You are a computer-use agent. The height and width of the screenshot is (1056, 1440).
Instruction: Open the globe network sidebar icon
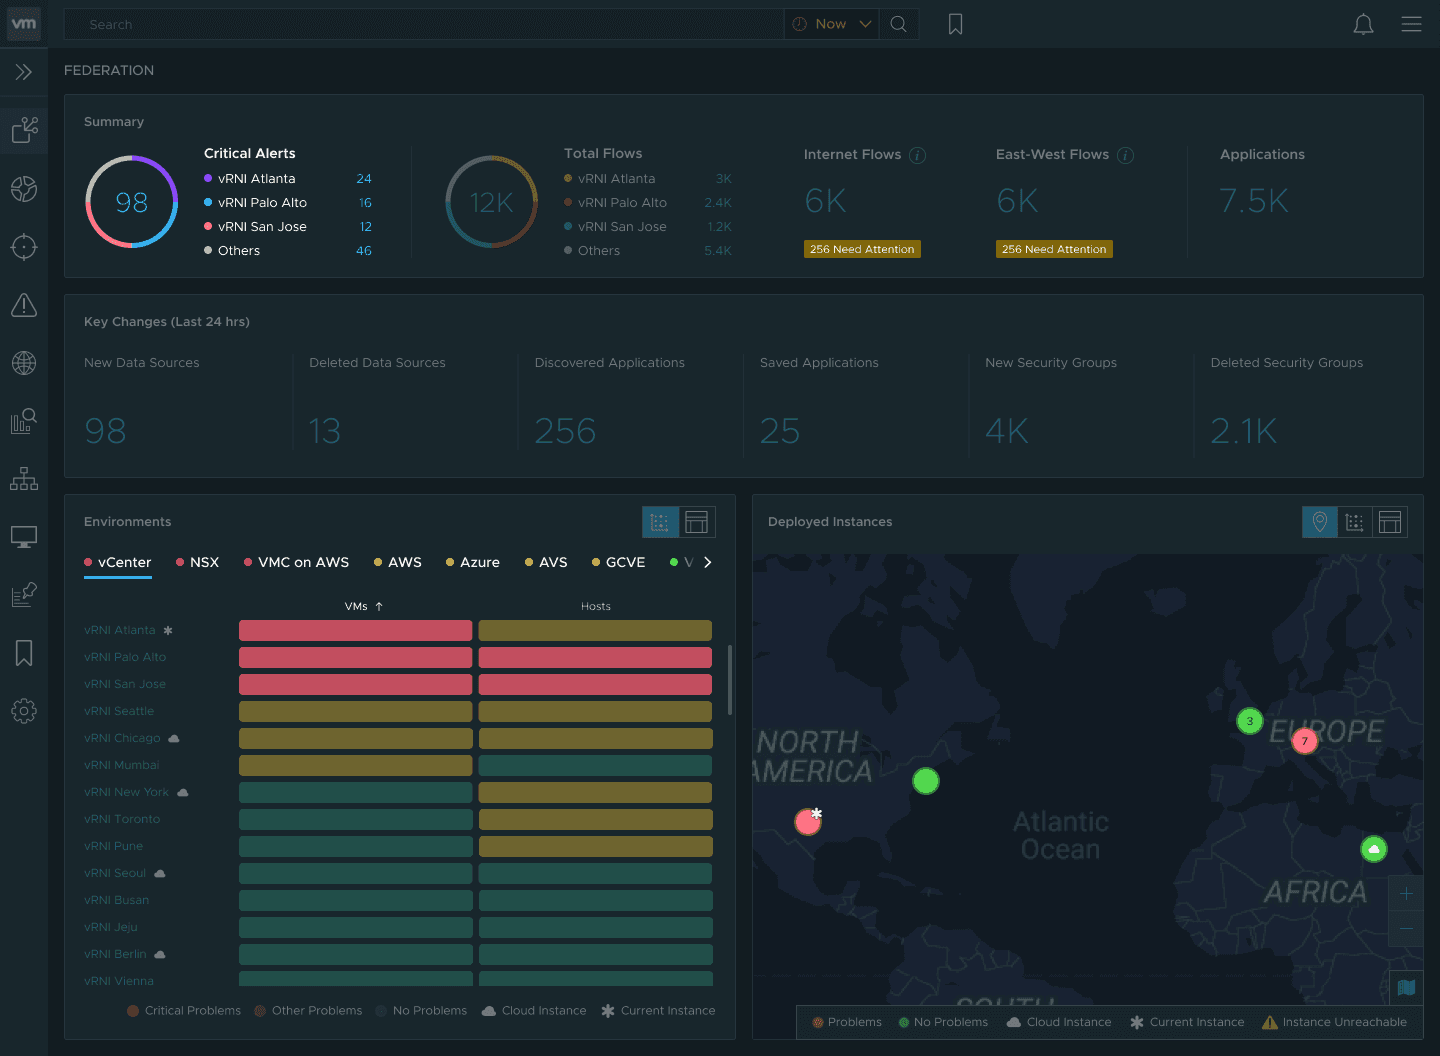[x=24, y=363]
